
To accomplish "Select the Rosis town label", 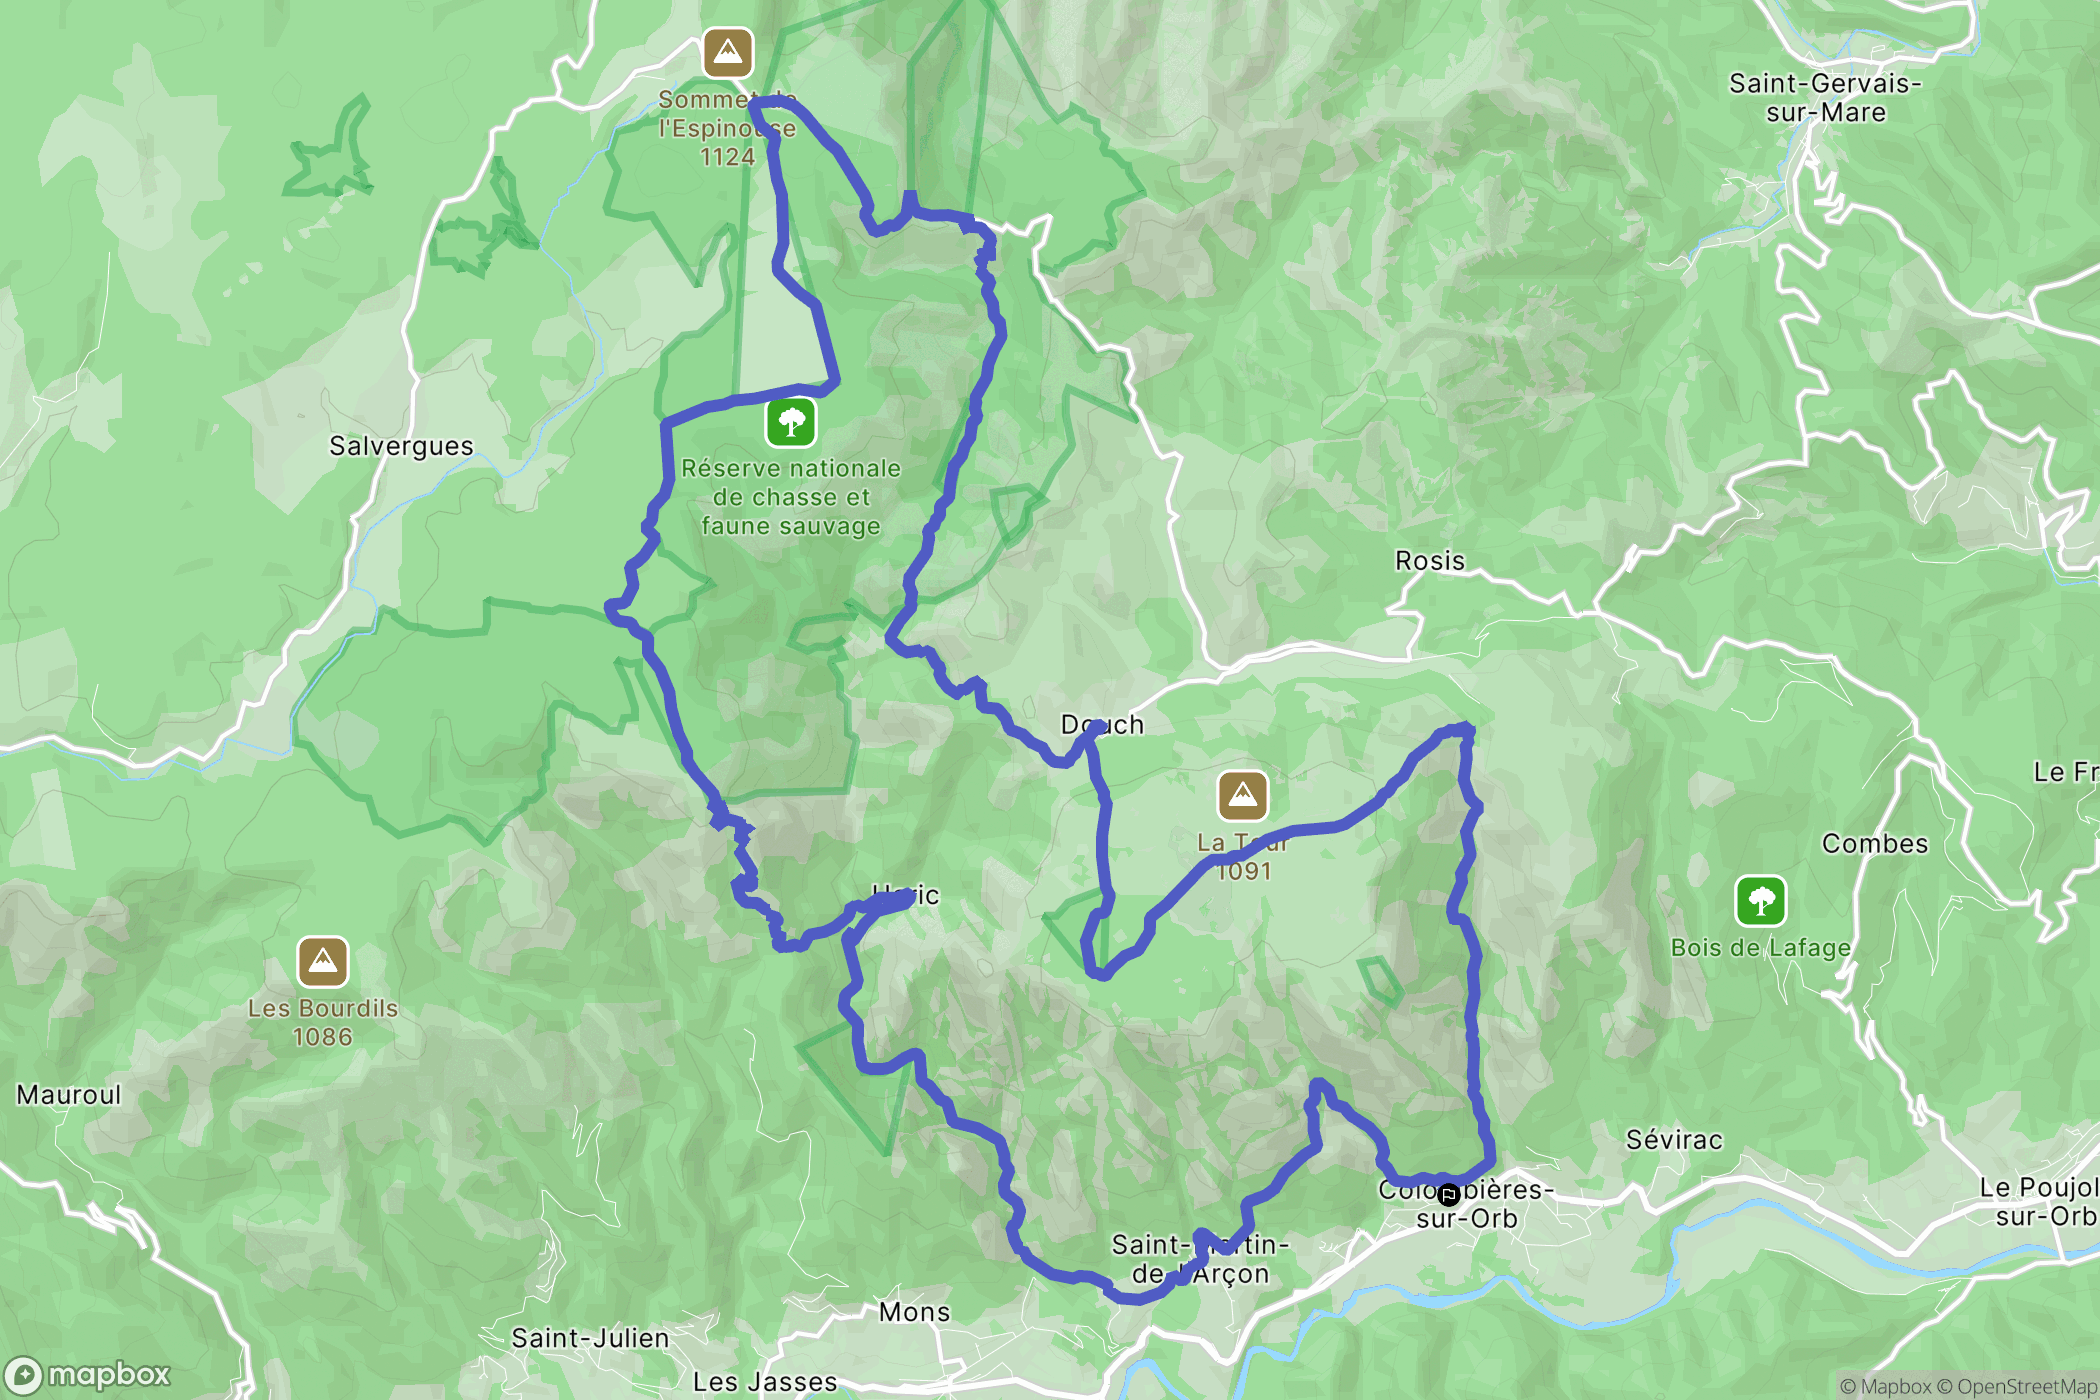I will pos(1430,561).
